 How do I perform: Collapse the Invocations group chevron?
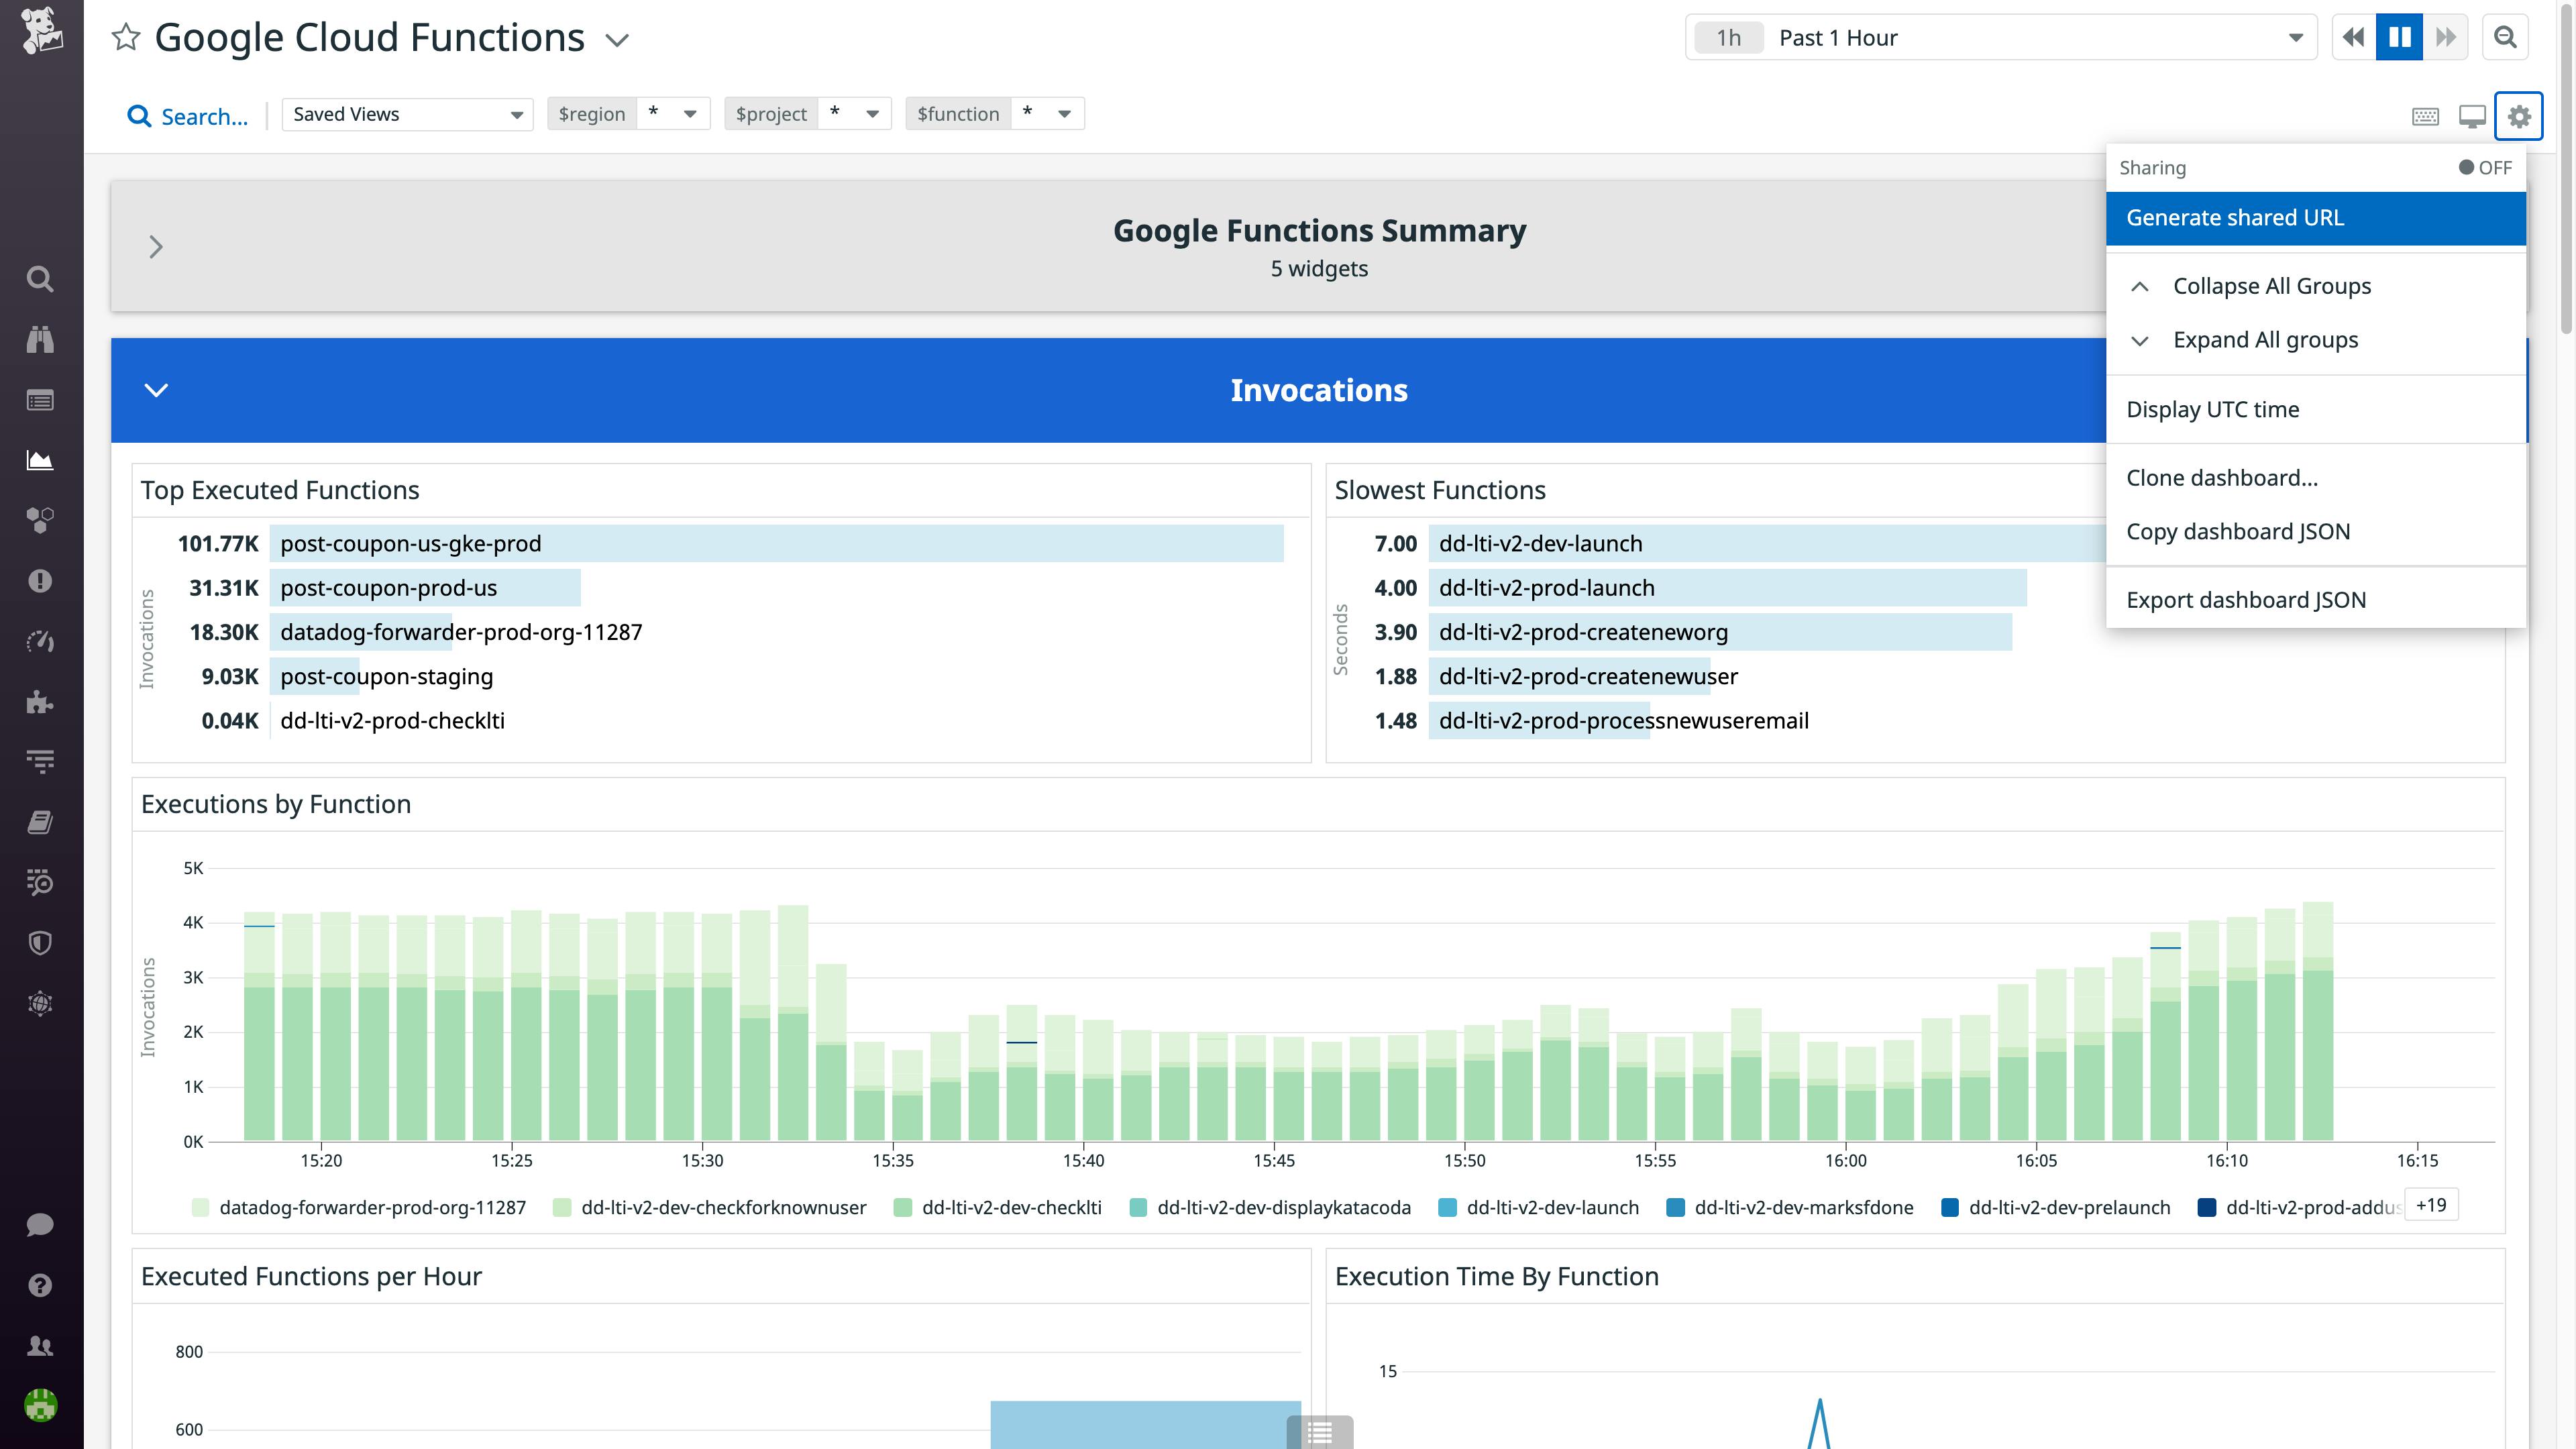point(156,390)
